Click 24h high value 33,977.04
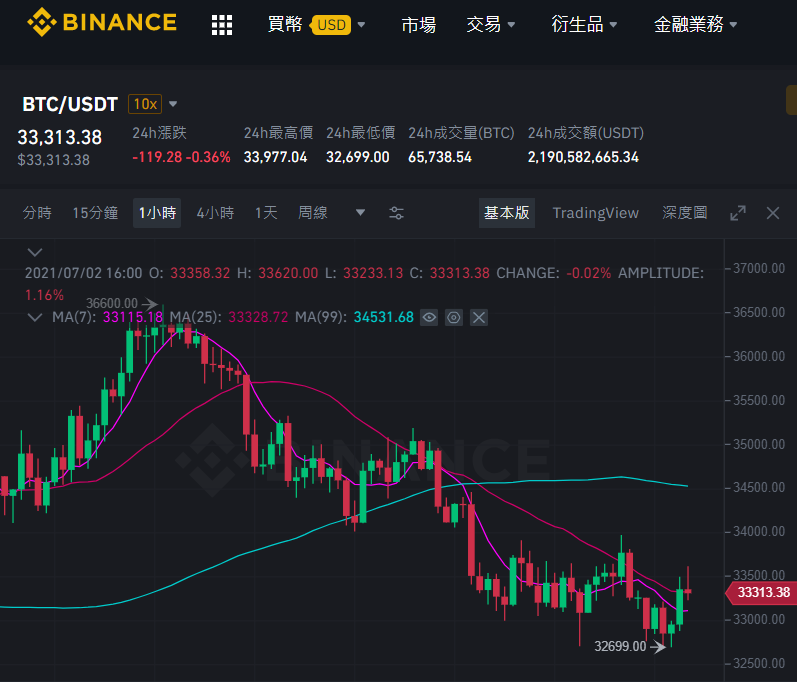Screen dimensions: 797x682 pyautogui.click(x=275, y=157)
